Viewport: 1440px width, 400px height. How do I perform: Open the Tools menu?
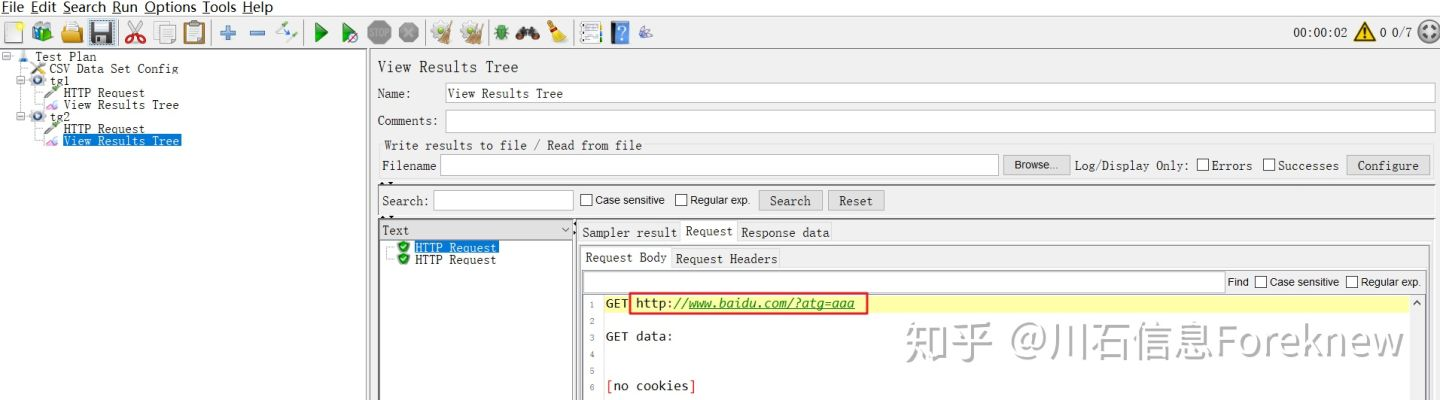220,7
